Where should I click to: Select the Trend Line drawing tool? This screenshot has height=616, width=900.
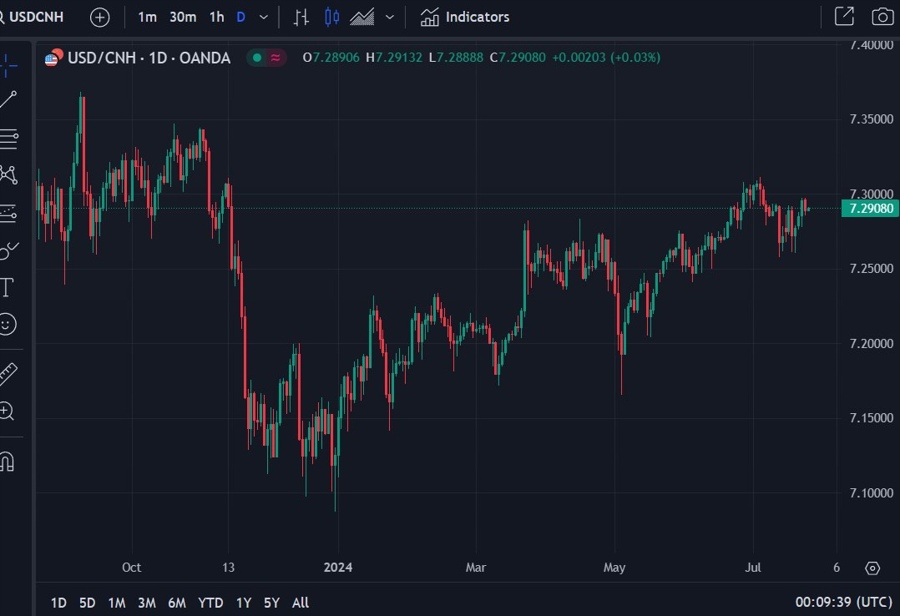point(8,100)
